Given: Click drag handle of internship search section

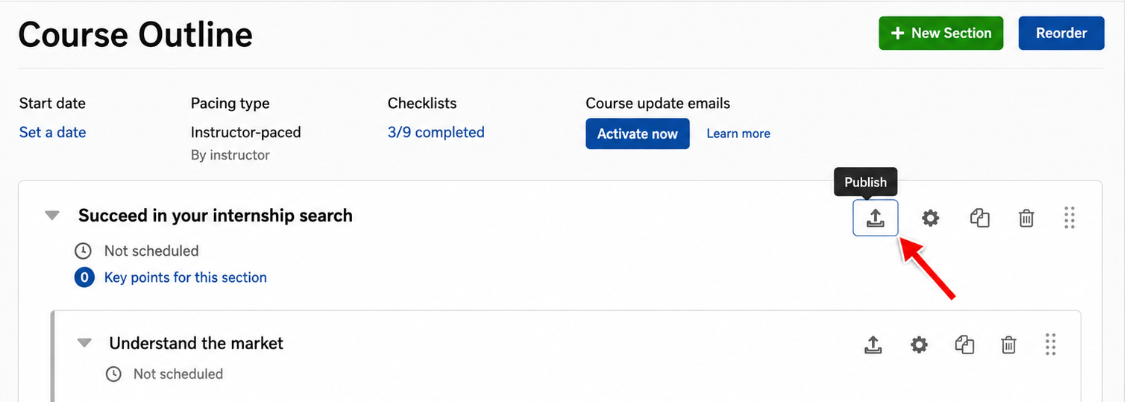Looking at the screenshot, I should click(1069, 218).
